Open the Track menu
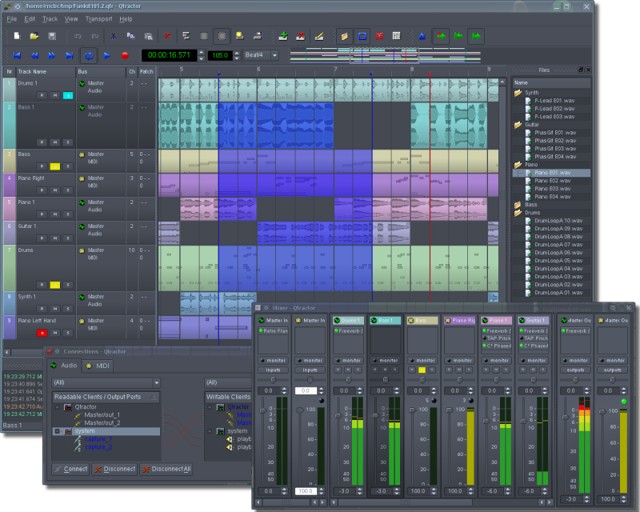 click(50, 19)
